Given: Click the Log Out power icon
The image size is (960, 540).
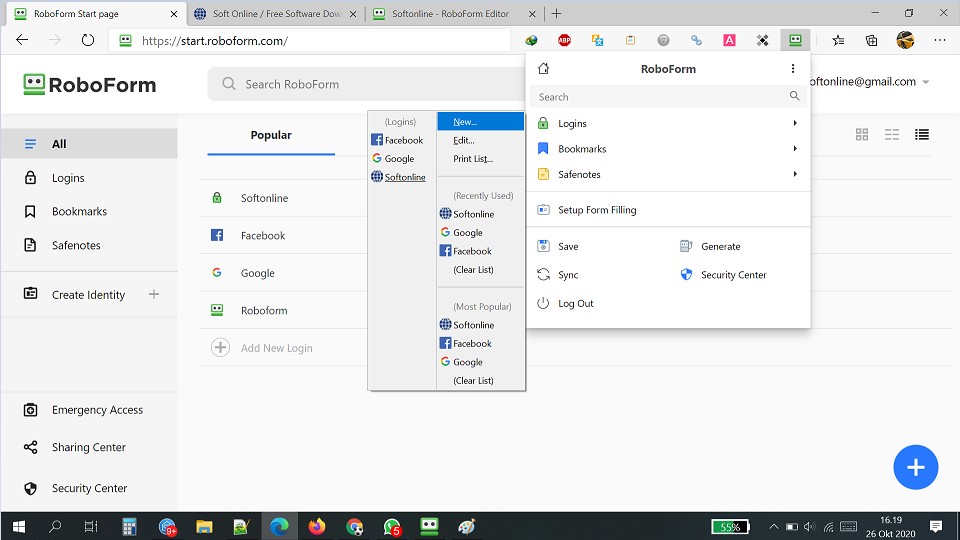Looking at the screenshot, I should tap(543, 303).
